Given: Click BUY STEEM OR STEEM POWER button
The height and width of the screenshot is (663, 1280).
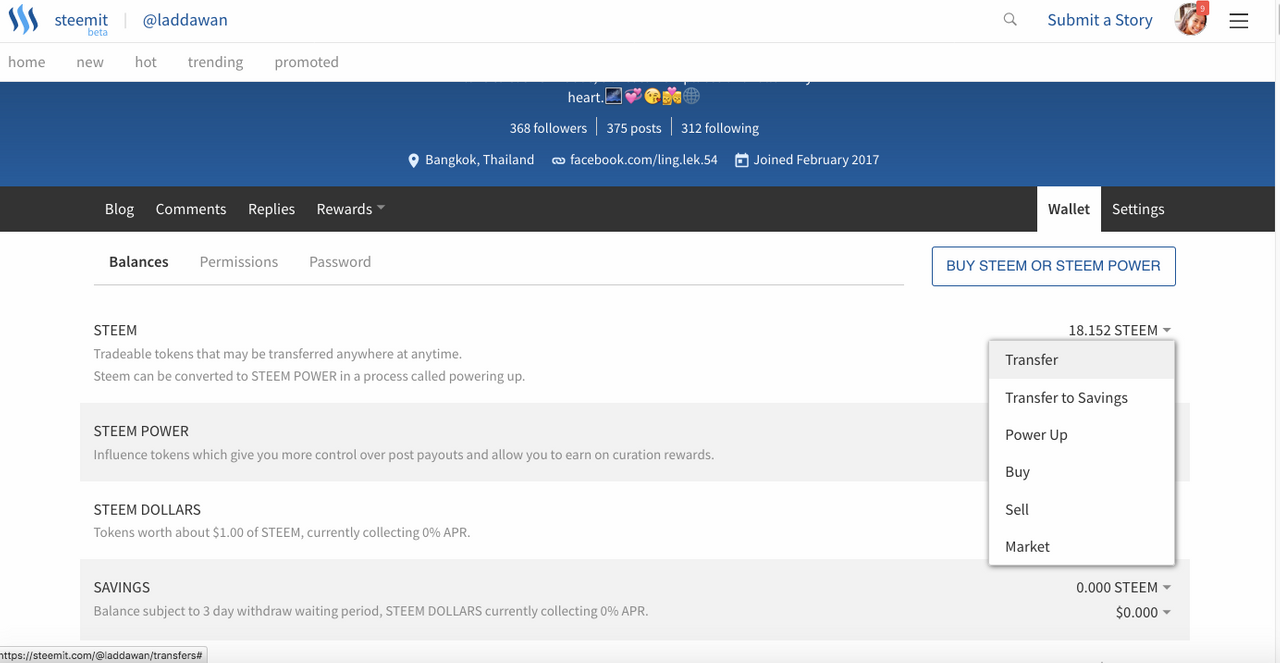Looking at the screenshot, I should coord(1054,266).
